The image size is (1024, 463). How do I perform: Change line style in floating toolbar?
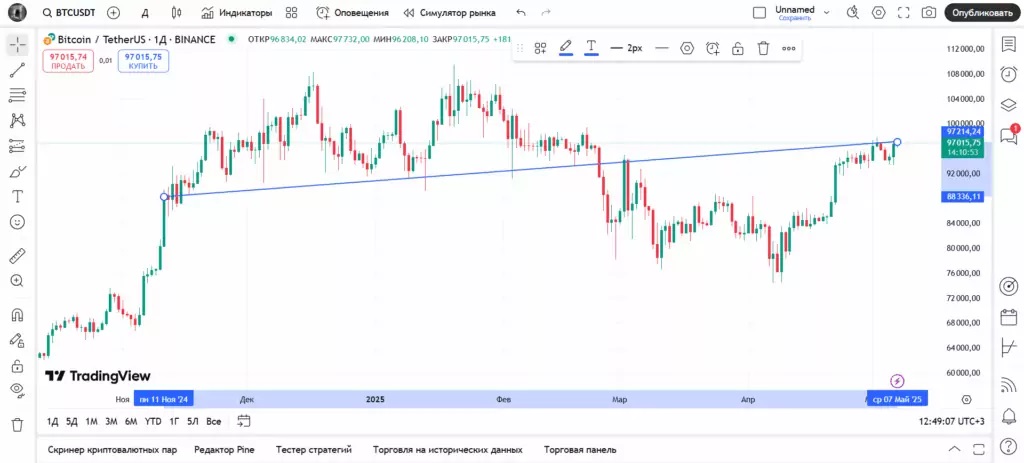(662, 48)
